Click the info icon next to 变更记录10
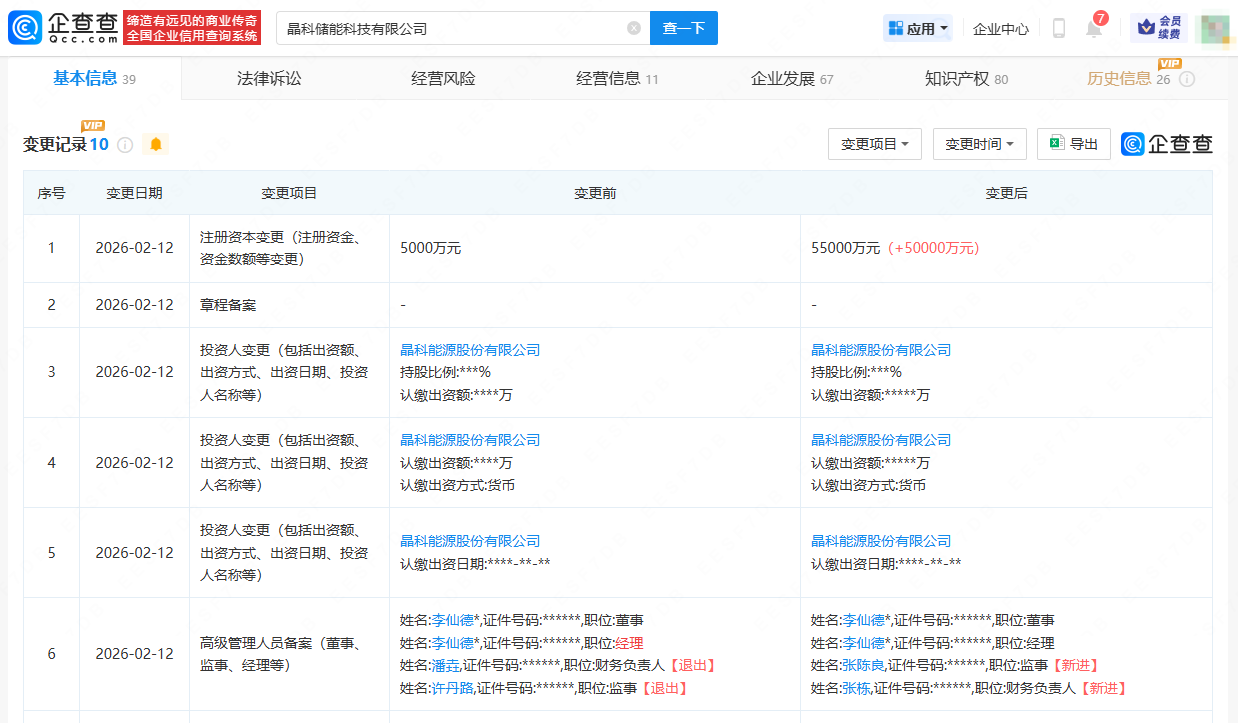 pos(124,145)
